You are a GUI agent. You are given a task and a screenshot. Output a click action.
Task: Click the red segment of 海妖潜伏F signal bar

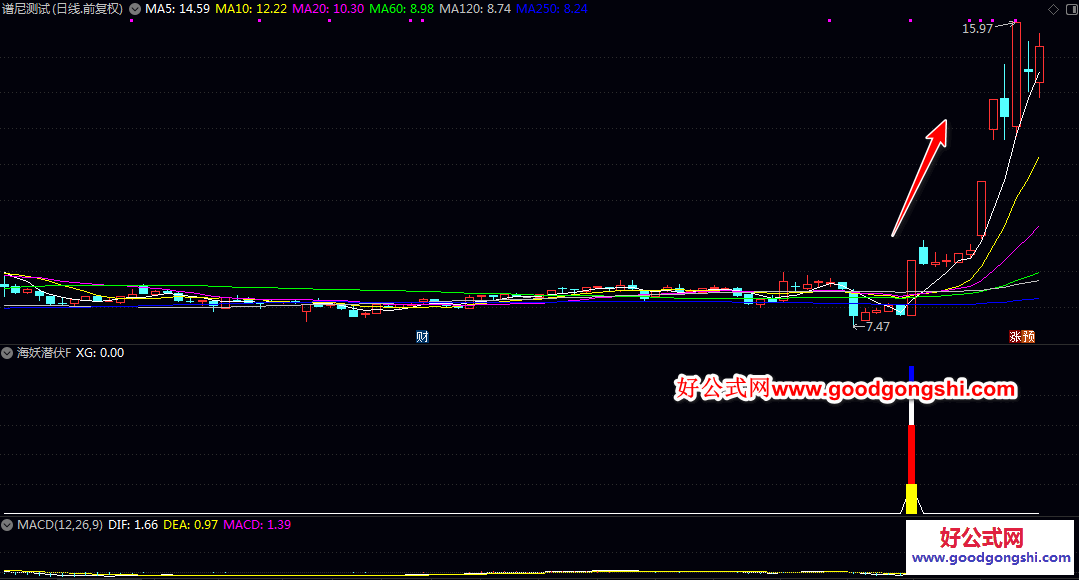coord(912,455)
